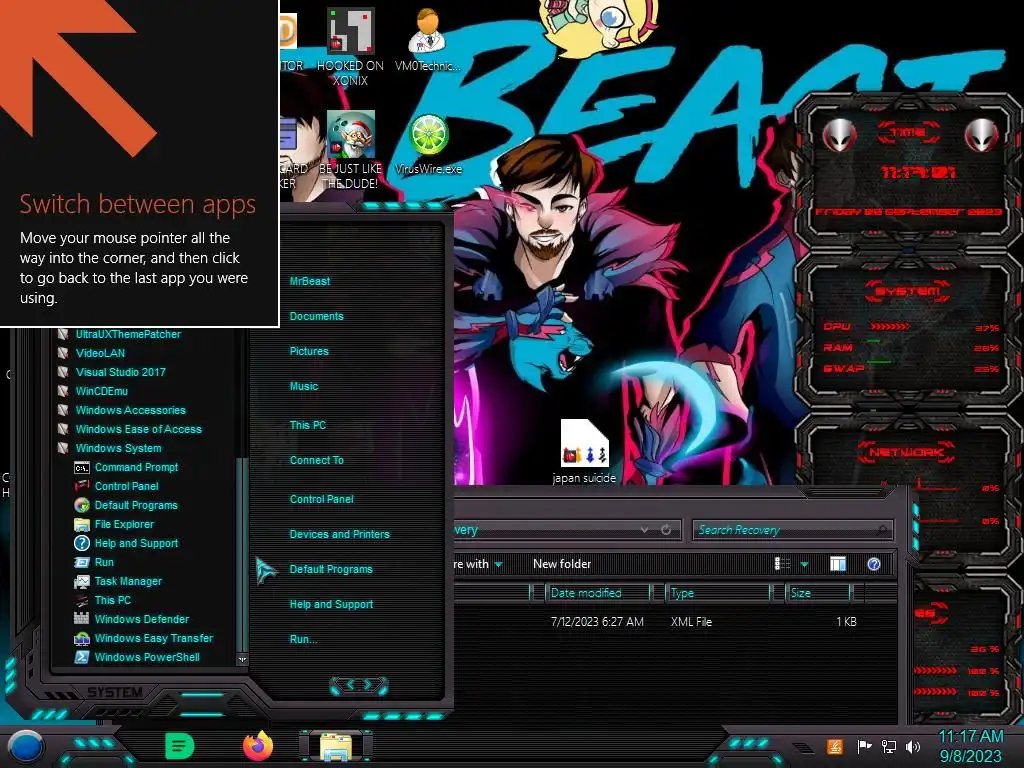This screenshot has height=768, width=1024.
Task: Open This PC from Start right pane
Action: (308, 424)
